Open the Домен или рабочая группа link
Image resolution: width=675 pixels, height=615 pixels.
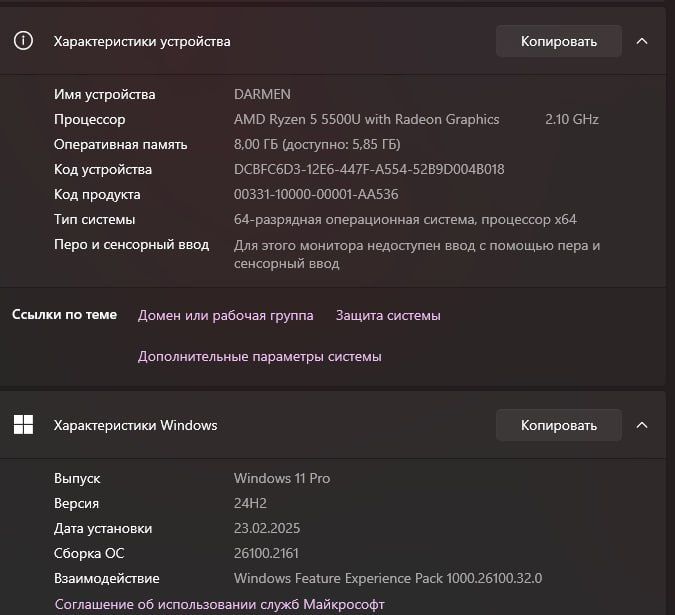pos(226,315)
